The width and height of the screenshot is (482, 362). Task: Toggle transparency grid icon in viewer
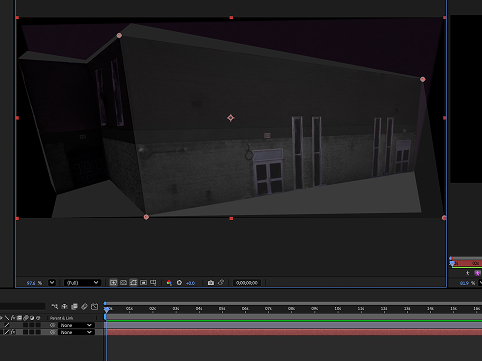(x=123, y=283)
